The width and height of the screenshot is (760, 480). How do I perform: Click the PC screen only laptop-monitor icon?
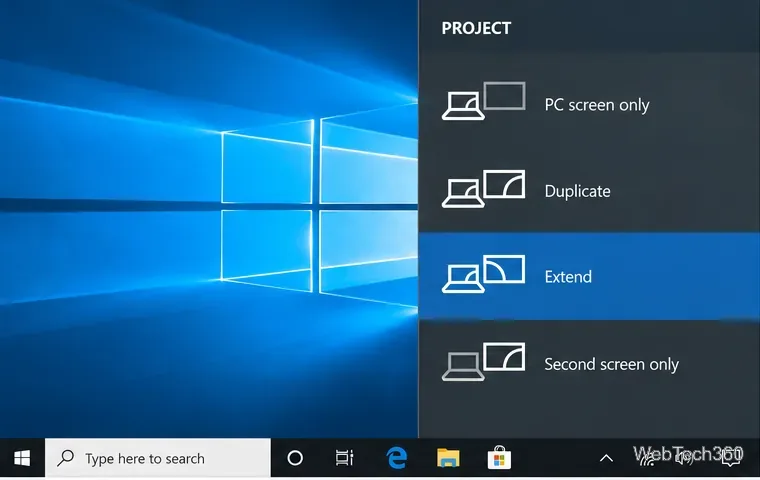pos(483,101)
